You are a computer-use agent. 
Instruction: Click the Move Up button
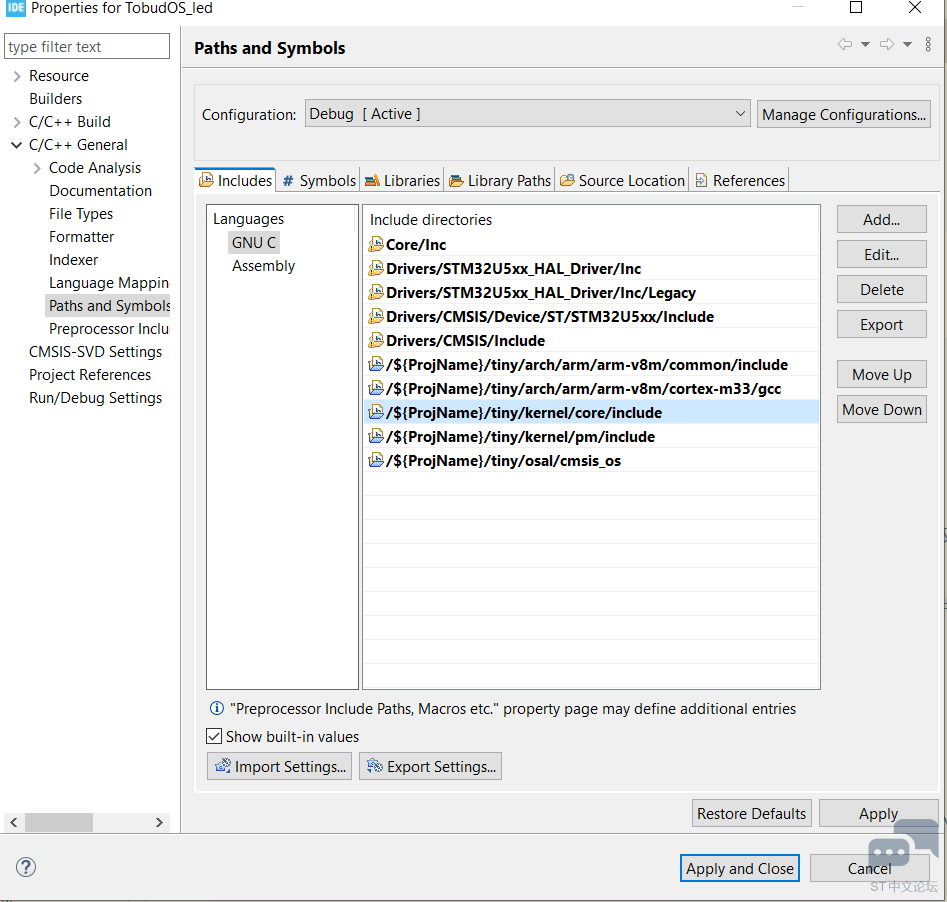point(881,375)
